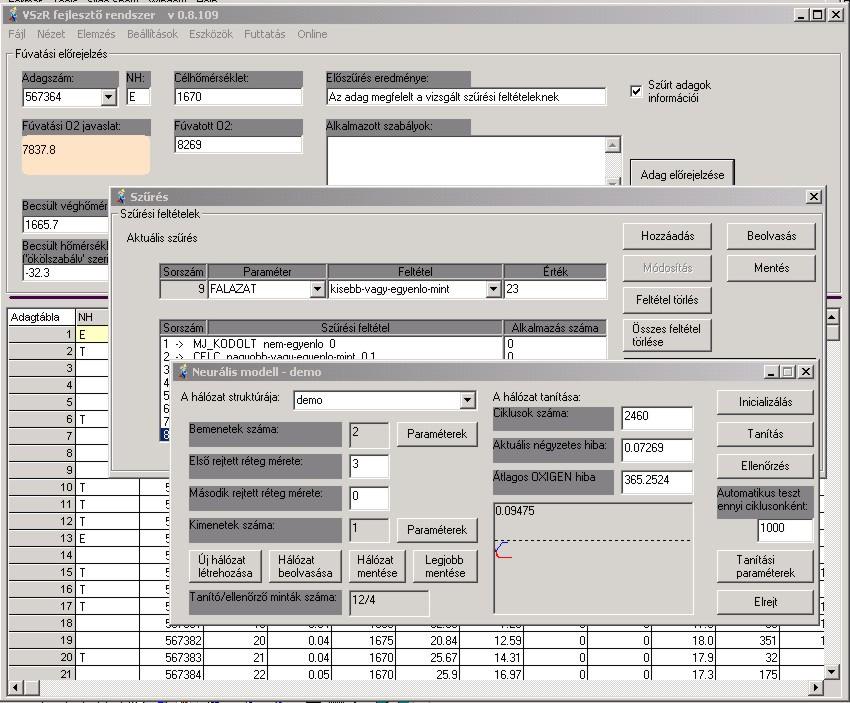This screenshot has height=703, width=850.
Task: Click the Neurális modell window icon
Action: click(183, 372)
